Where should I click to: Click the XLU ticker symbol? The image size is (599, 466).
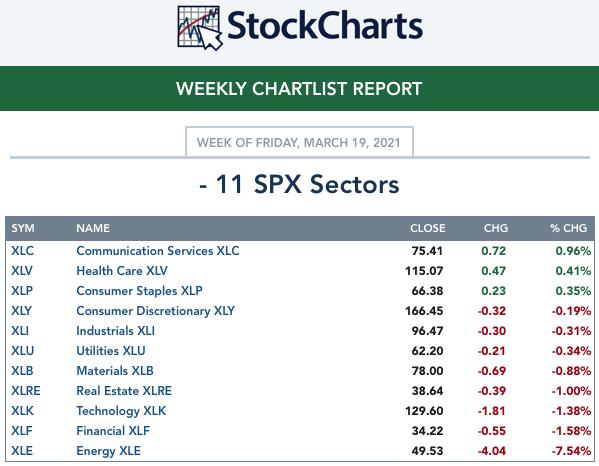pyautogui.click(x=23, y=351)
